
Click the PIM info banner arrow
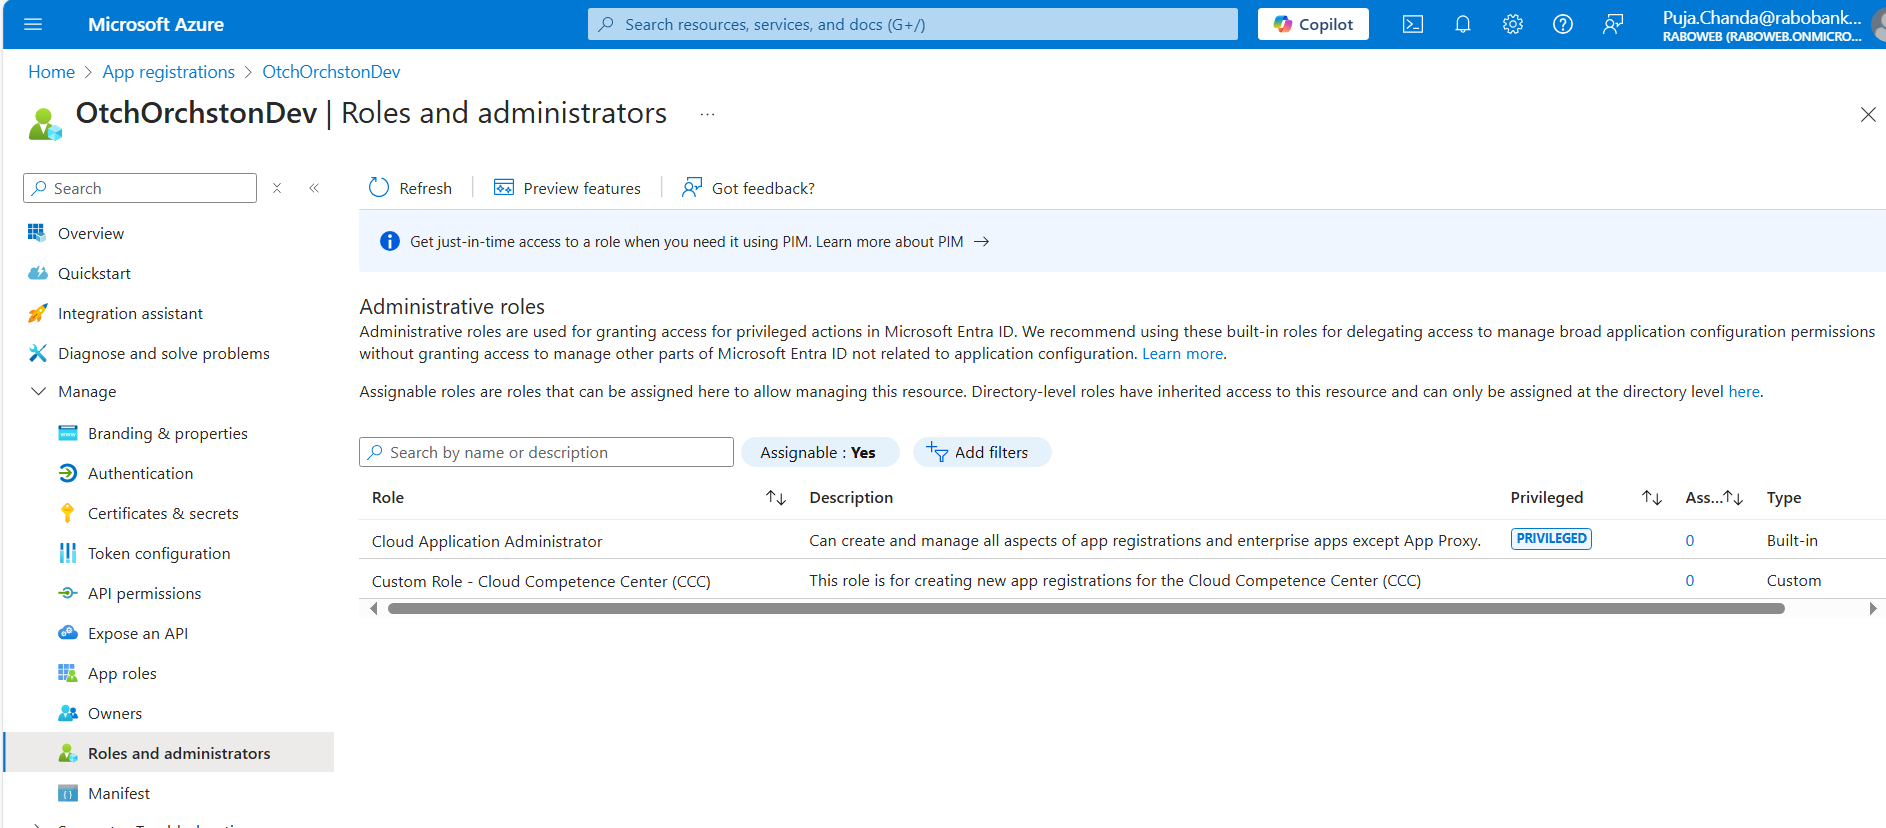click(x=982, y=242)
